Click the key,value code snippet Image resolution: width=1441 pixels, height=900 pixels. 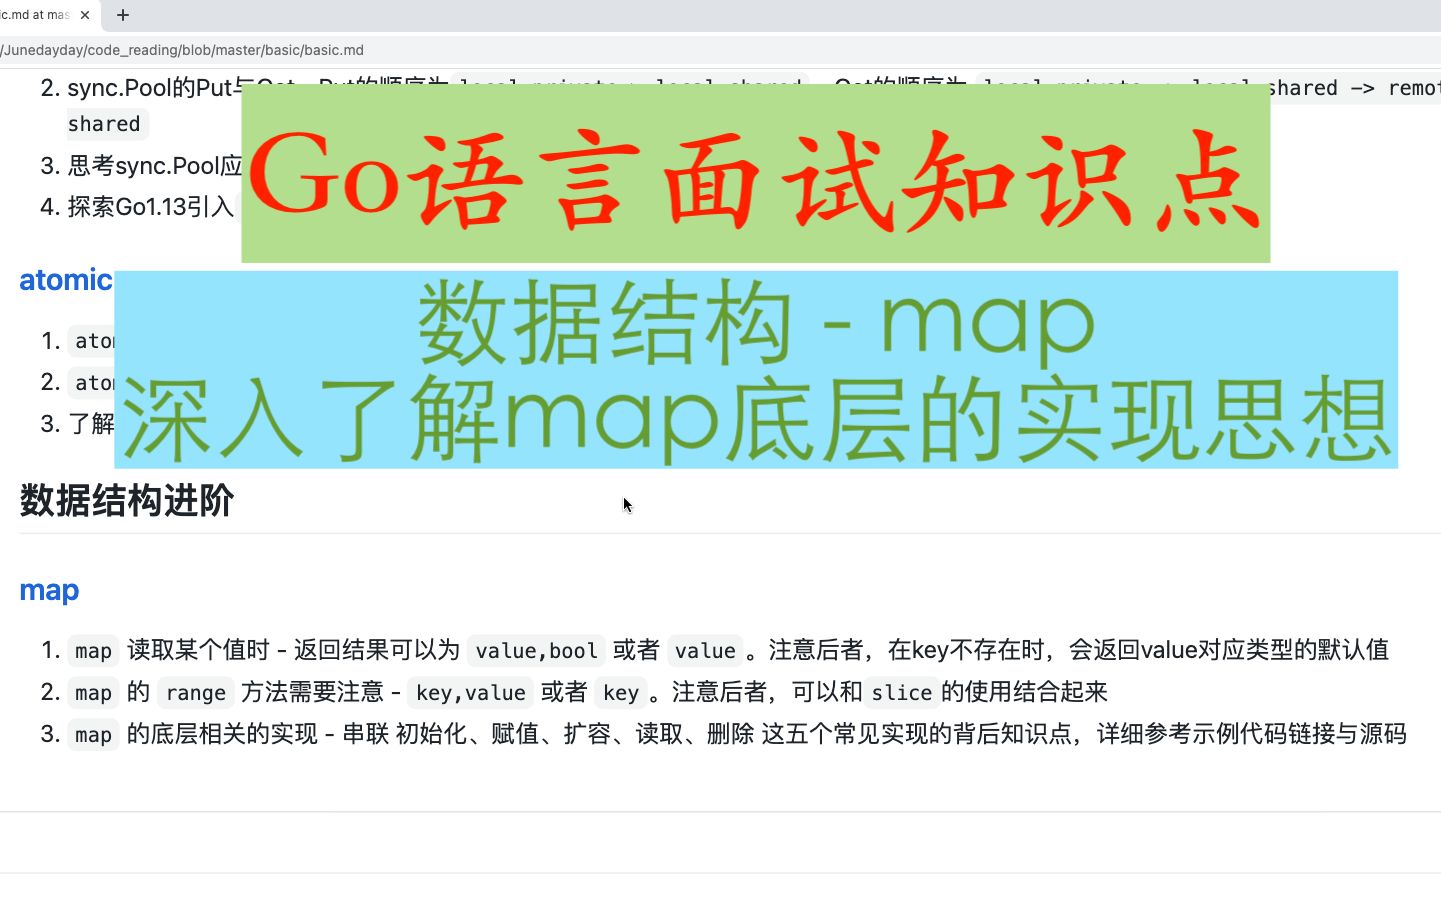(x=471, y=693)
